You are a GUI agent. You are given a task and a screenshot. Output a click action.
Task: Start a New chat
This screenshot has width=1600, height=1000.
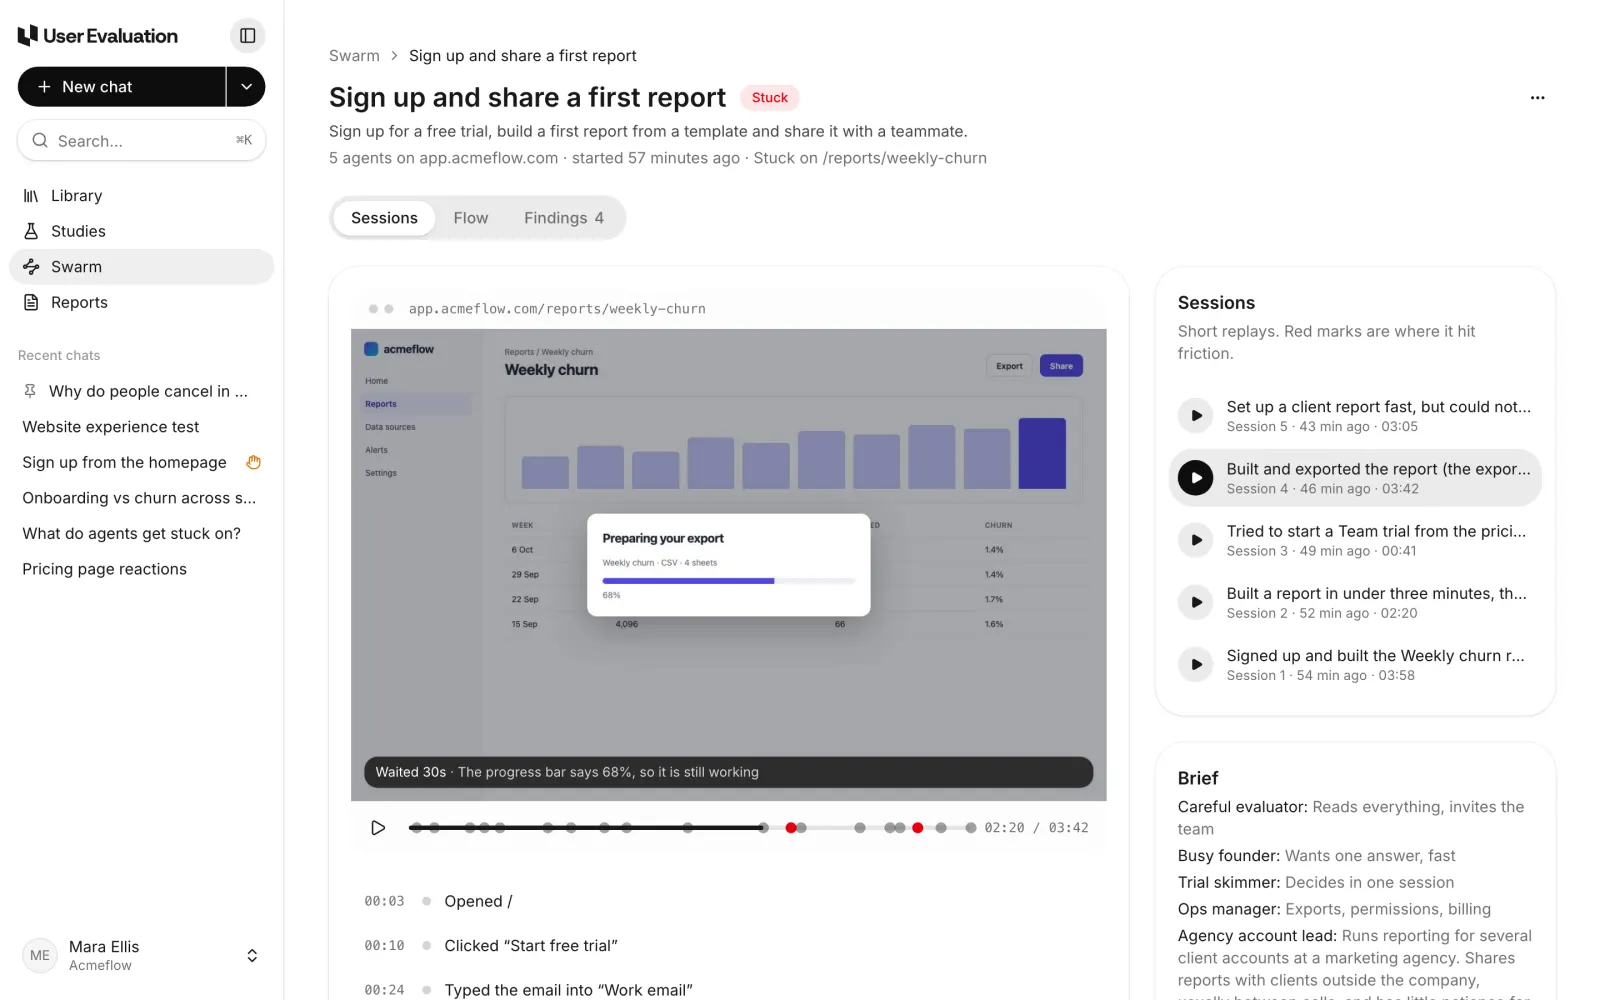click(122, 87)
